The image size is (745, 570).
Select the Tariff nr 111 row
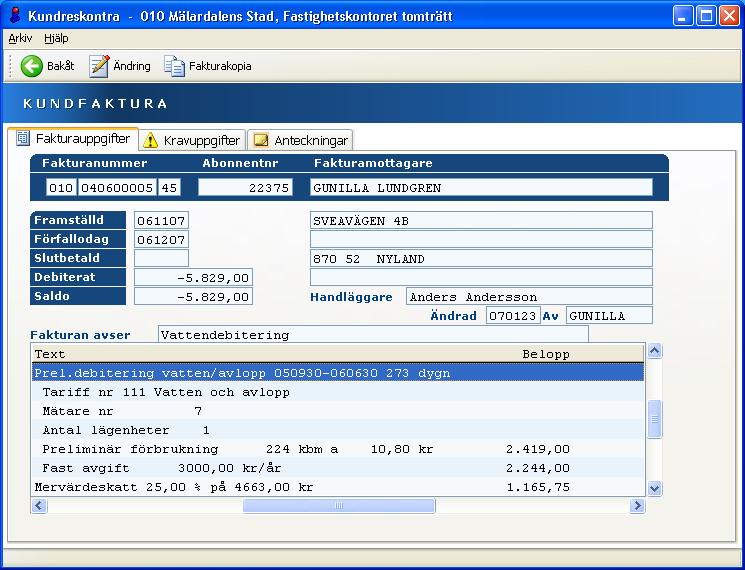338,392
